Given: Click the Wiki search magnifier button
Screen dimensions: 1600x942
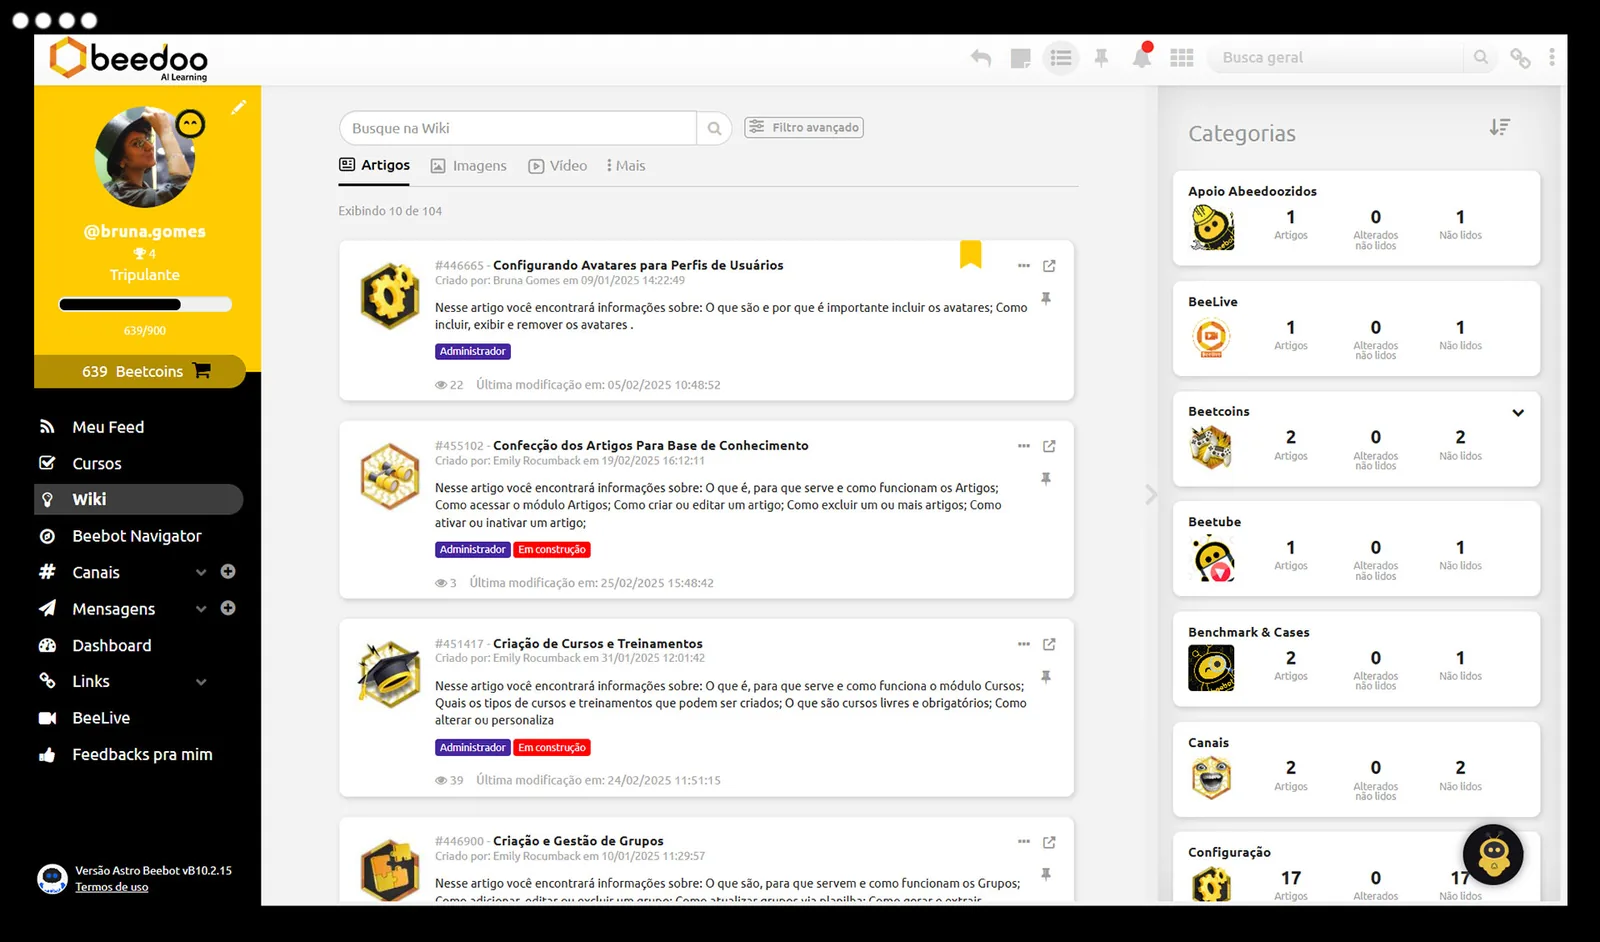Looking at the screenshot, I should click(x=714, y=128).
